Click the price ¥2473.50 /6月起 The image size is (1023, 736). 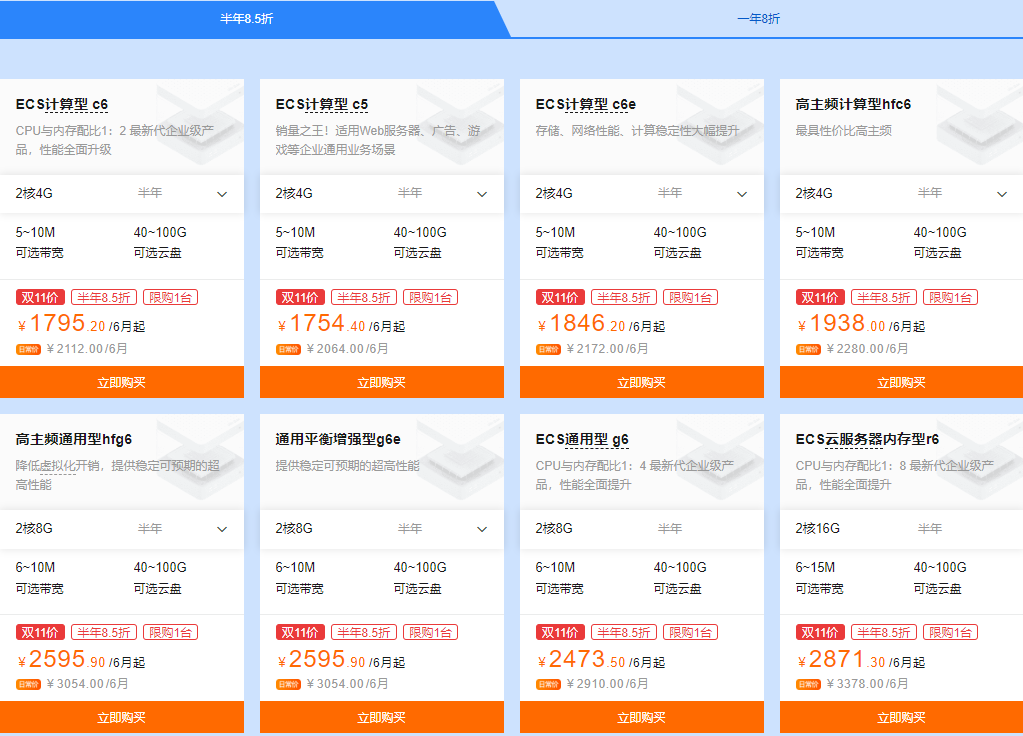(x=602, y=659)
